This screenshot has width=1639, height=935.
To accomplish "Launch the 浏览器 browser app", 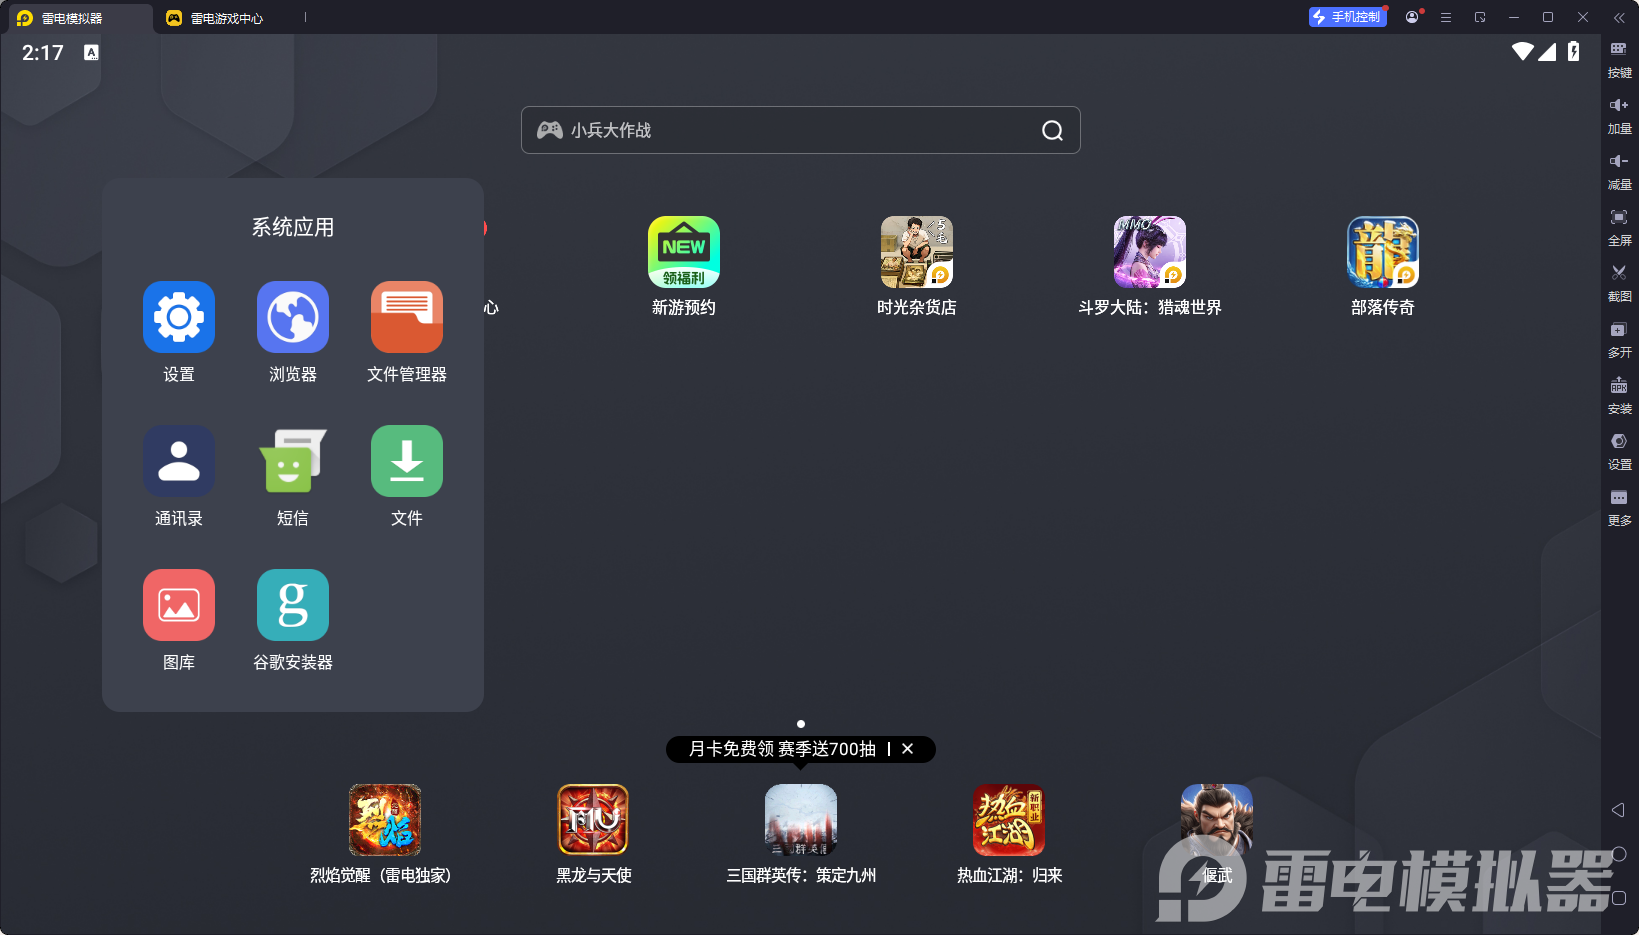I will pyautogui.click(x=293, y=317).
